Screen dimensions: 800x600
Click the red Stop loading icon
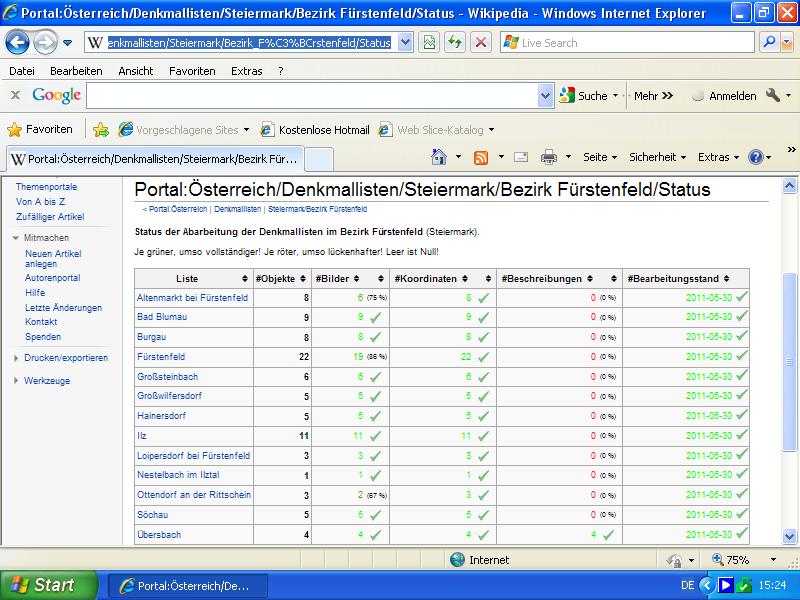(481, 43)
